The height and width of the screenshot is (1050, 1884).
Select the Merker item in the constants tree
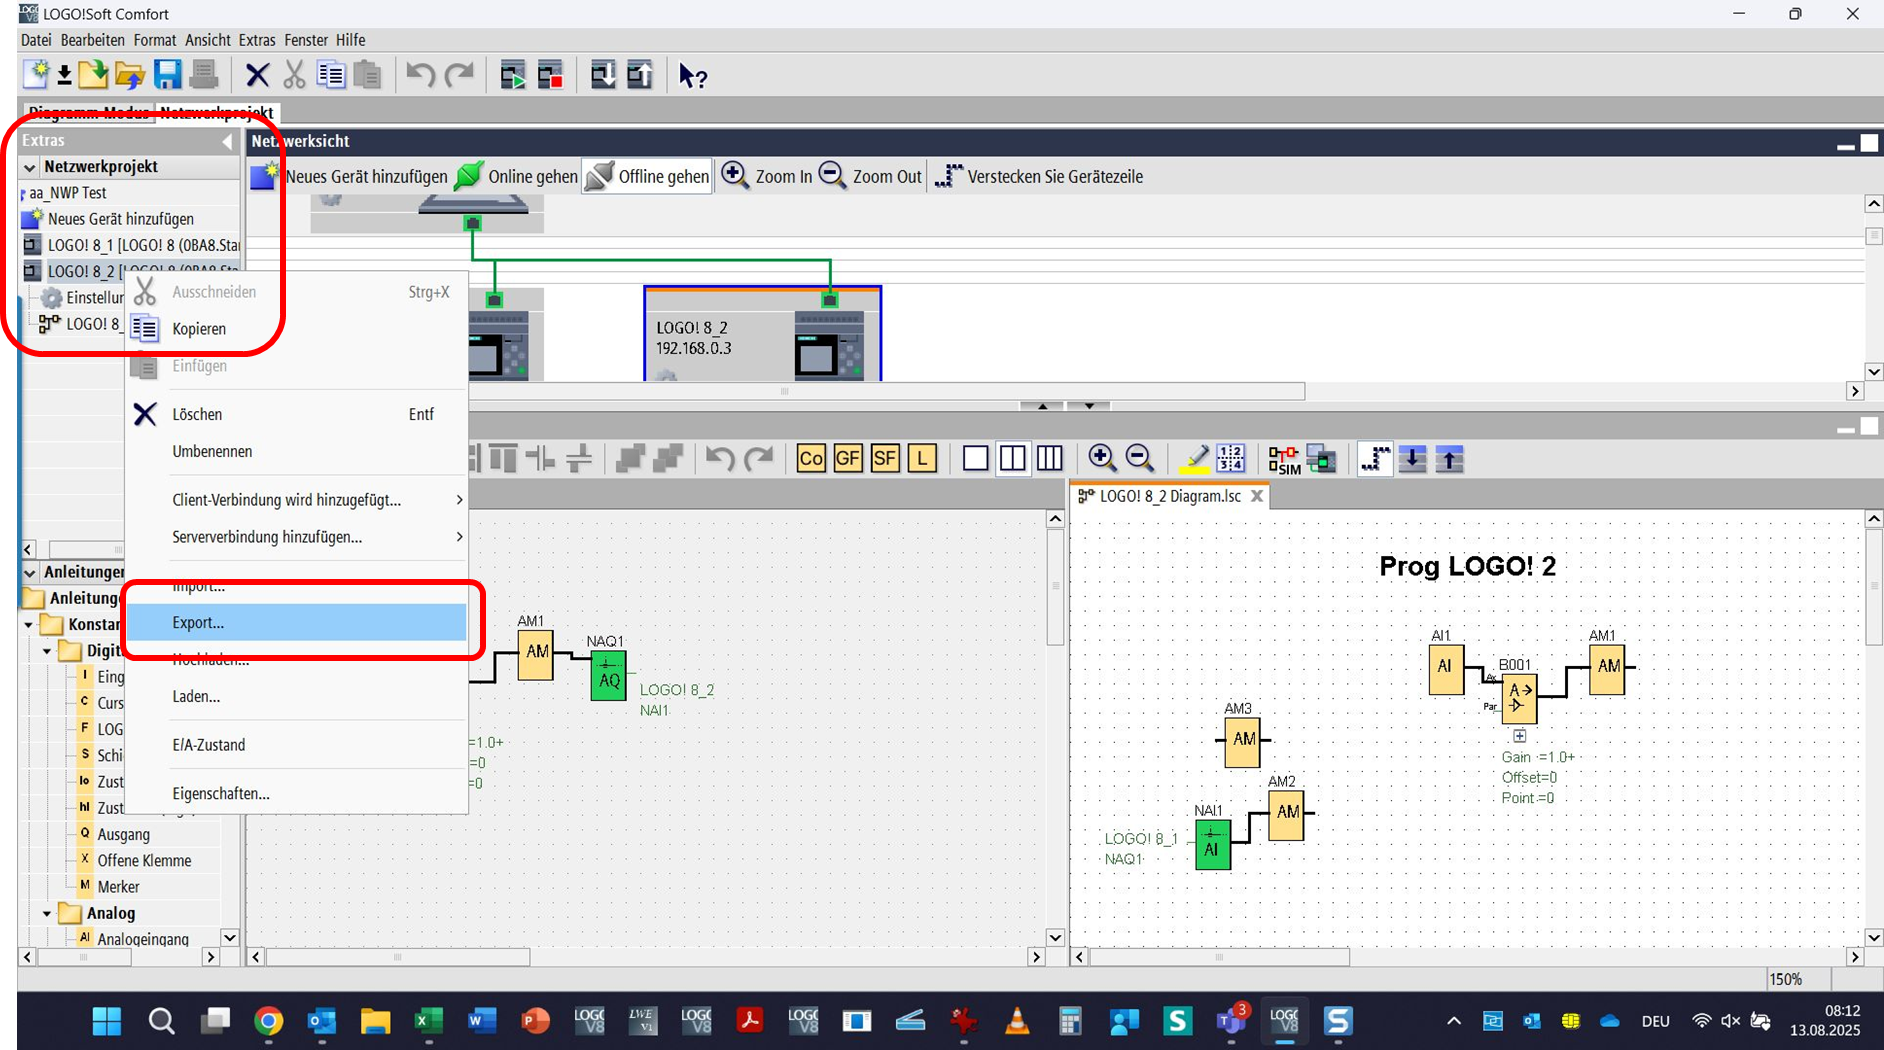118,887
